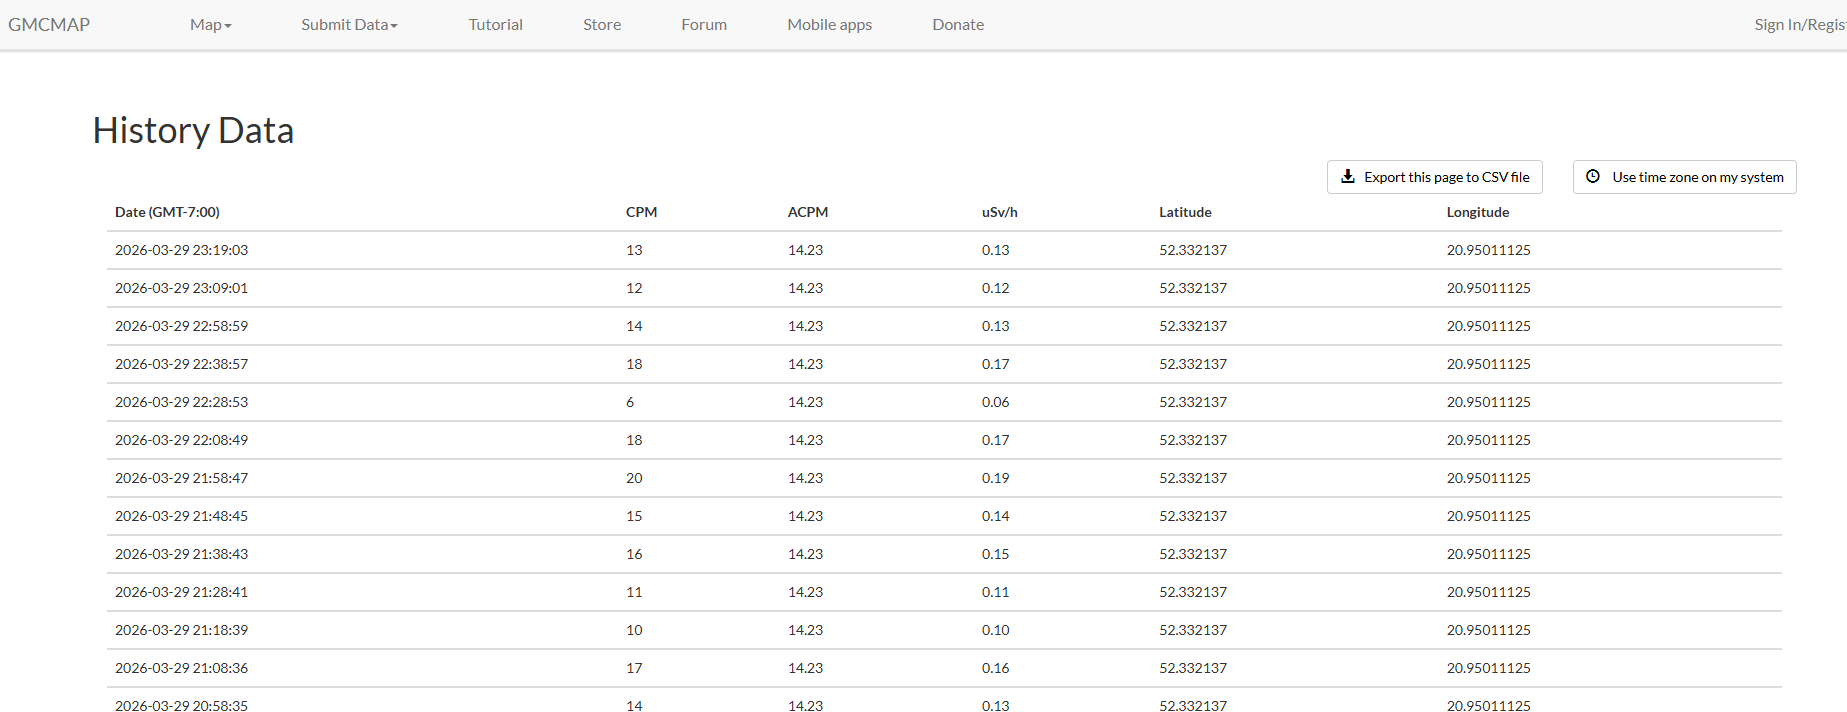Click the uSv/h column header
This screenshot has height=712, width=1847.
pos(999,212)
